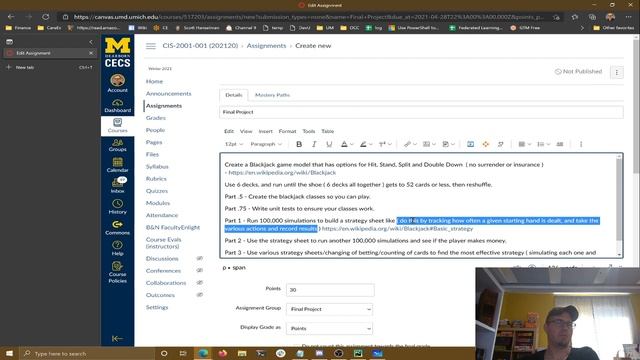Viewport: 640px width, 360px height.
Task: Open Account in global navigation
Action: [118, 83]
